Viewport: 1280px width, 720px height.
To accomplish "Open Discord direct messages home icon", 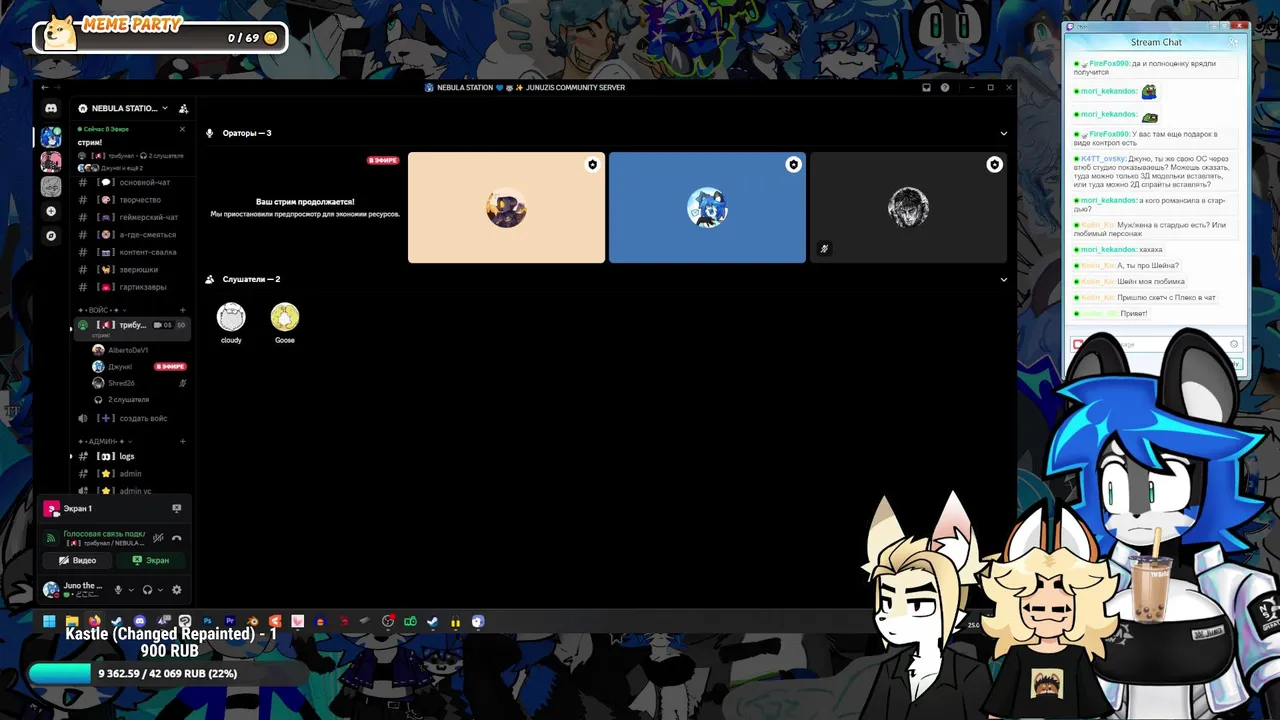I will click(x=51, y=108).
